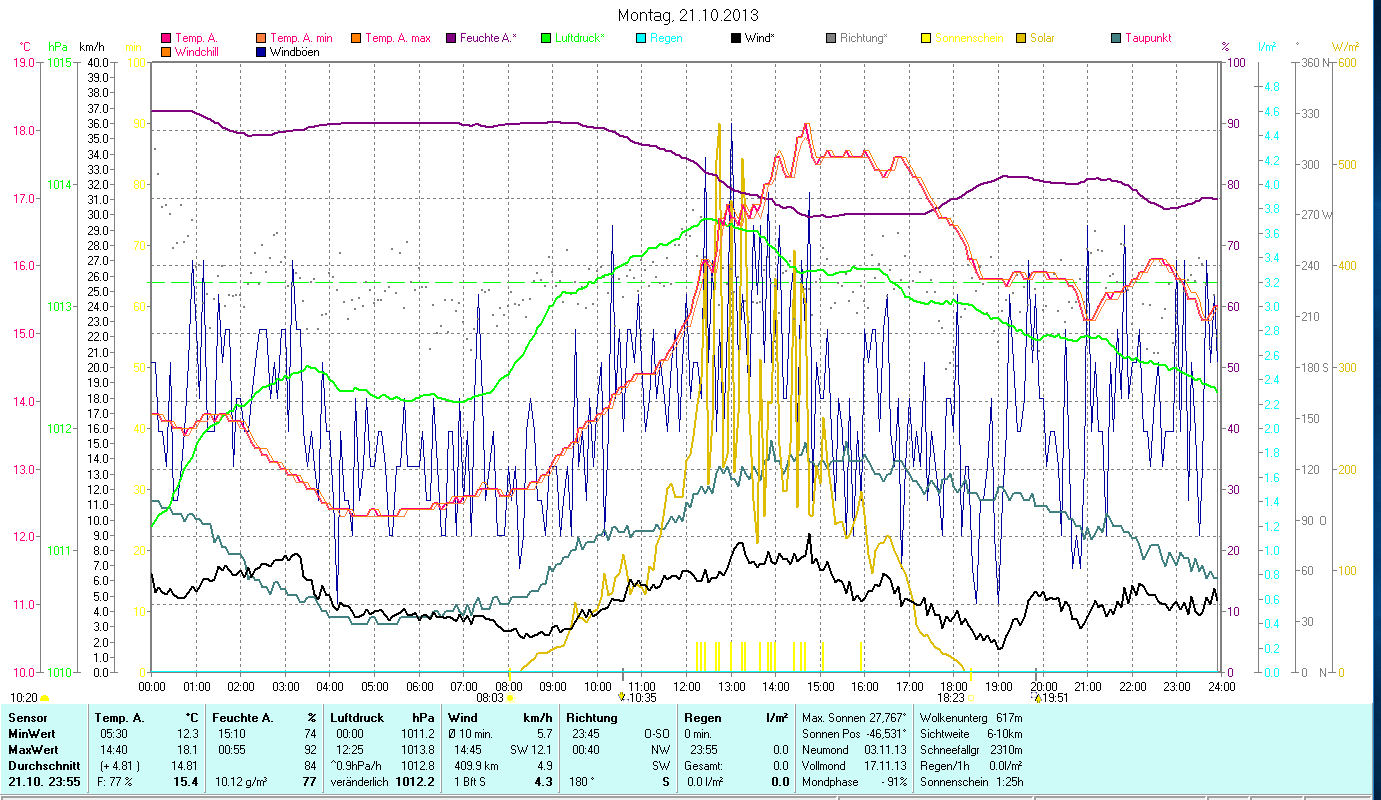Select the 'Temp. A. min' legend label

pyautogui.click(x=301, y=38)
